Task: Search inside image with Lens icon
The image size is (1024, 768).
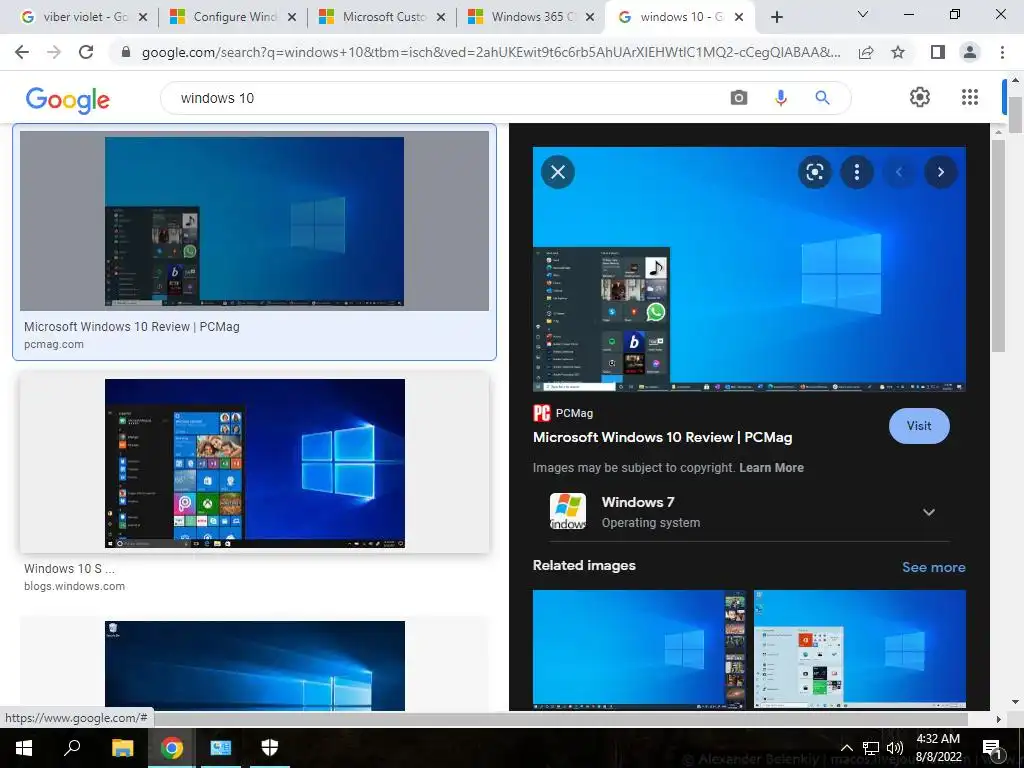Action: [814, 172]
